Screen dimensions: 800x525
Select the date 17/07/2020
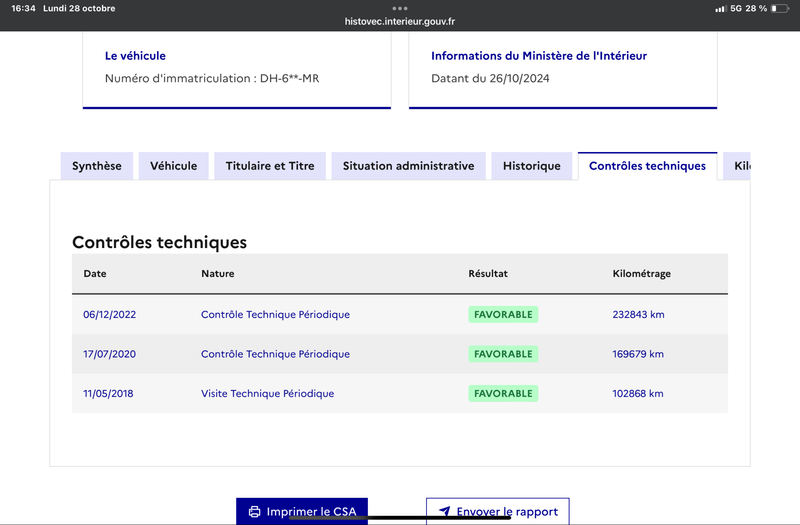click(110, 354)
